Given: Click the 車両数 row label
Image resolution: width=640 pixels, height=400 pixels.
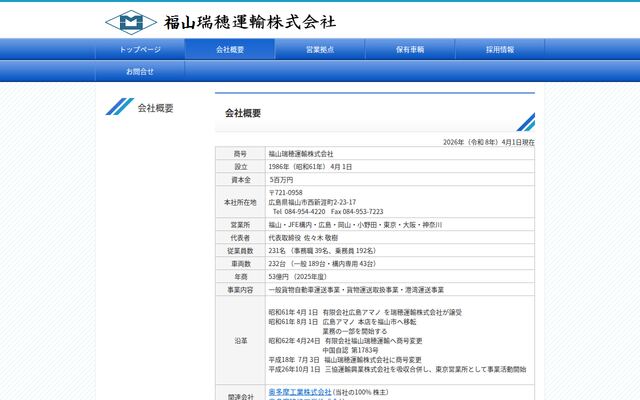Looking at the screenshot, I should coord(240,264).
